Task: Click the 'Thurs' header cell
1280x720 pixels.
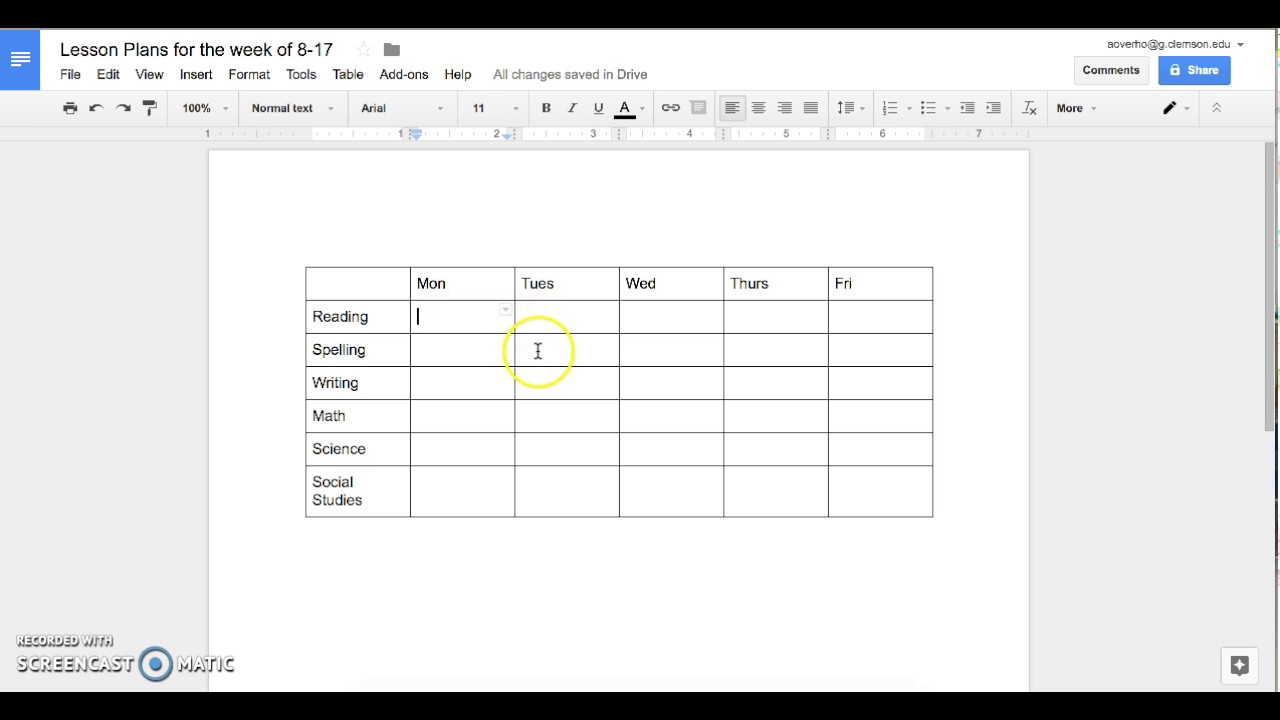Action: [776, 284]
